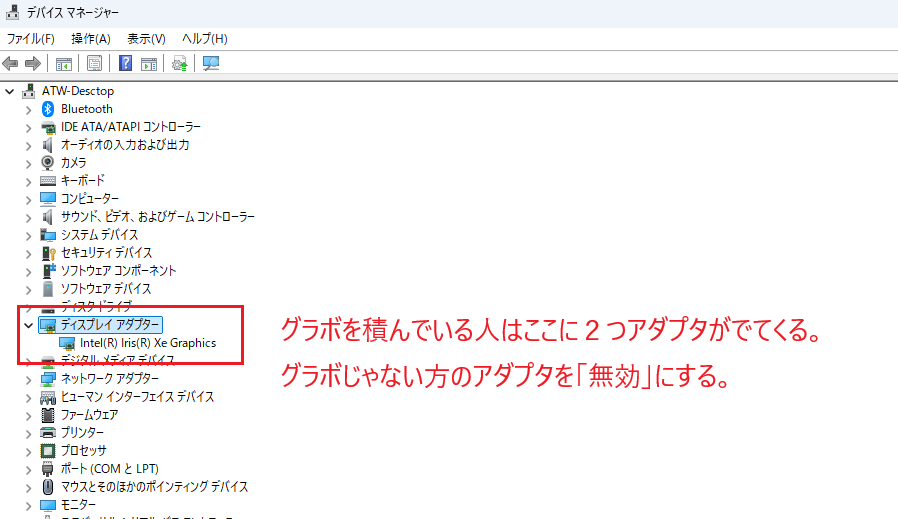Click the blue Help question-mark icon
Screen dimensions: 898x519
tap(125, 63)
